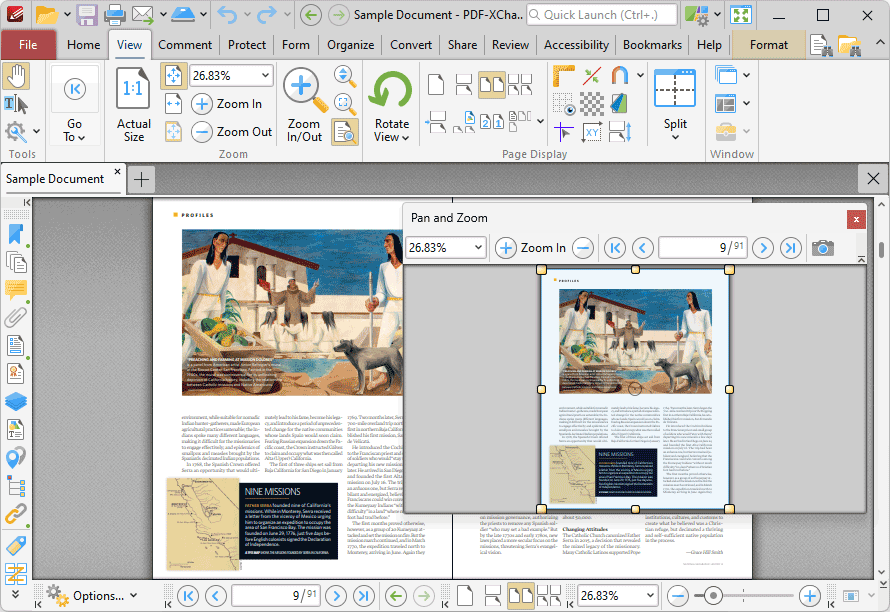Image resolution: width=890 pixels, height=612 pixels.
Task: Click the Fit Width icon in ribbon
Action: tap(173, 104)
